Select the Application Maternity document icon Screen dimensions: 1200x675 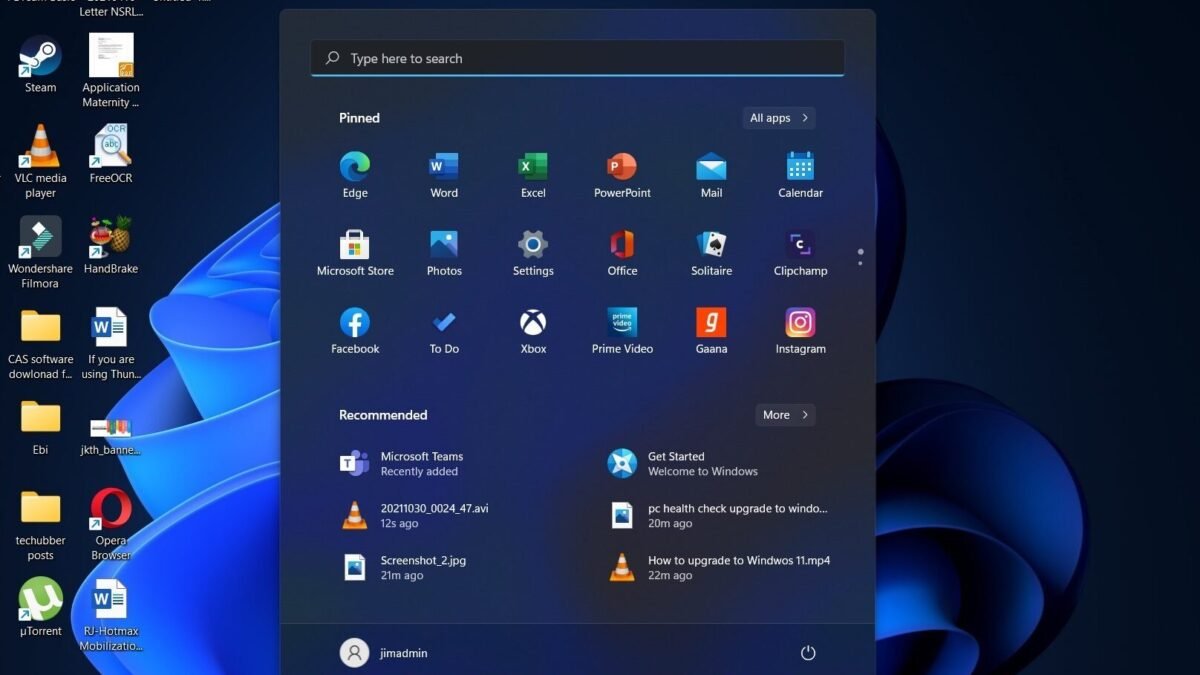point(111,70)
